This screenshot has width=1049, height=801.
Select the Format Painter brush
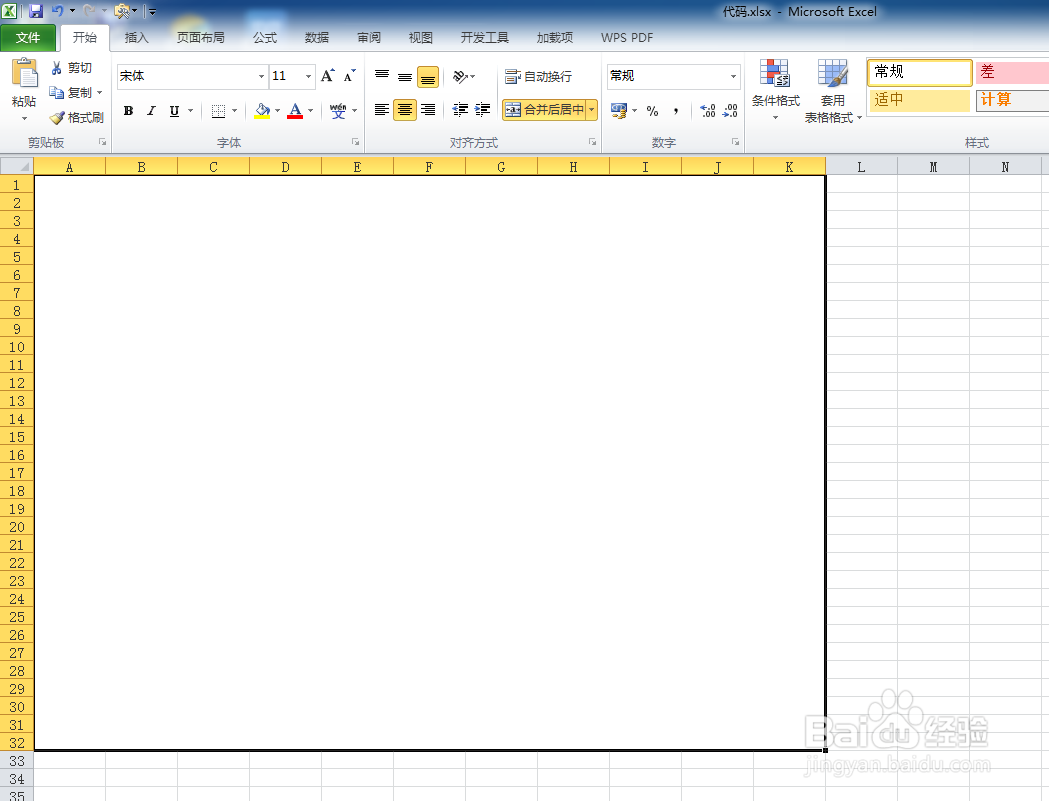(58, 118)
